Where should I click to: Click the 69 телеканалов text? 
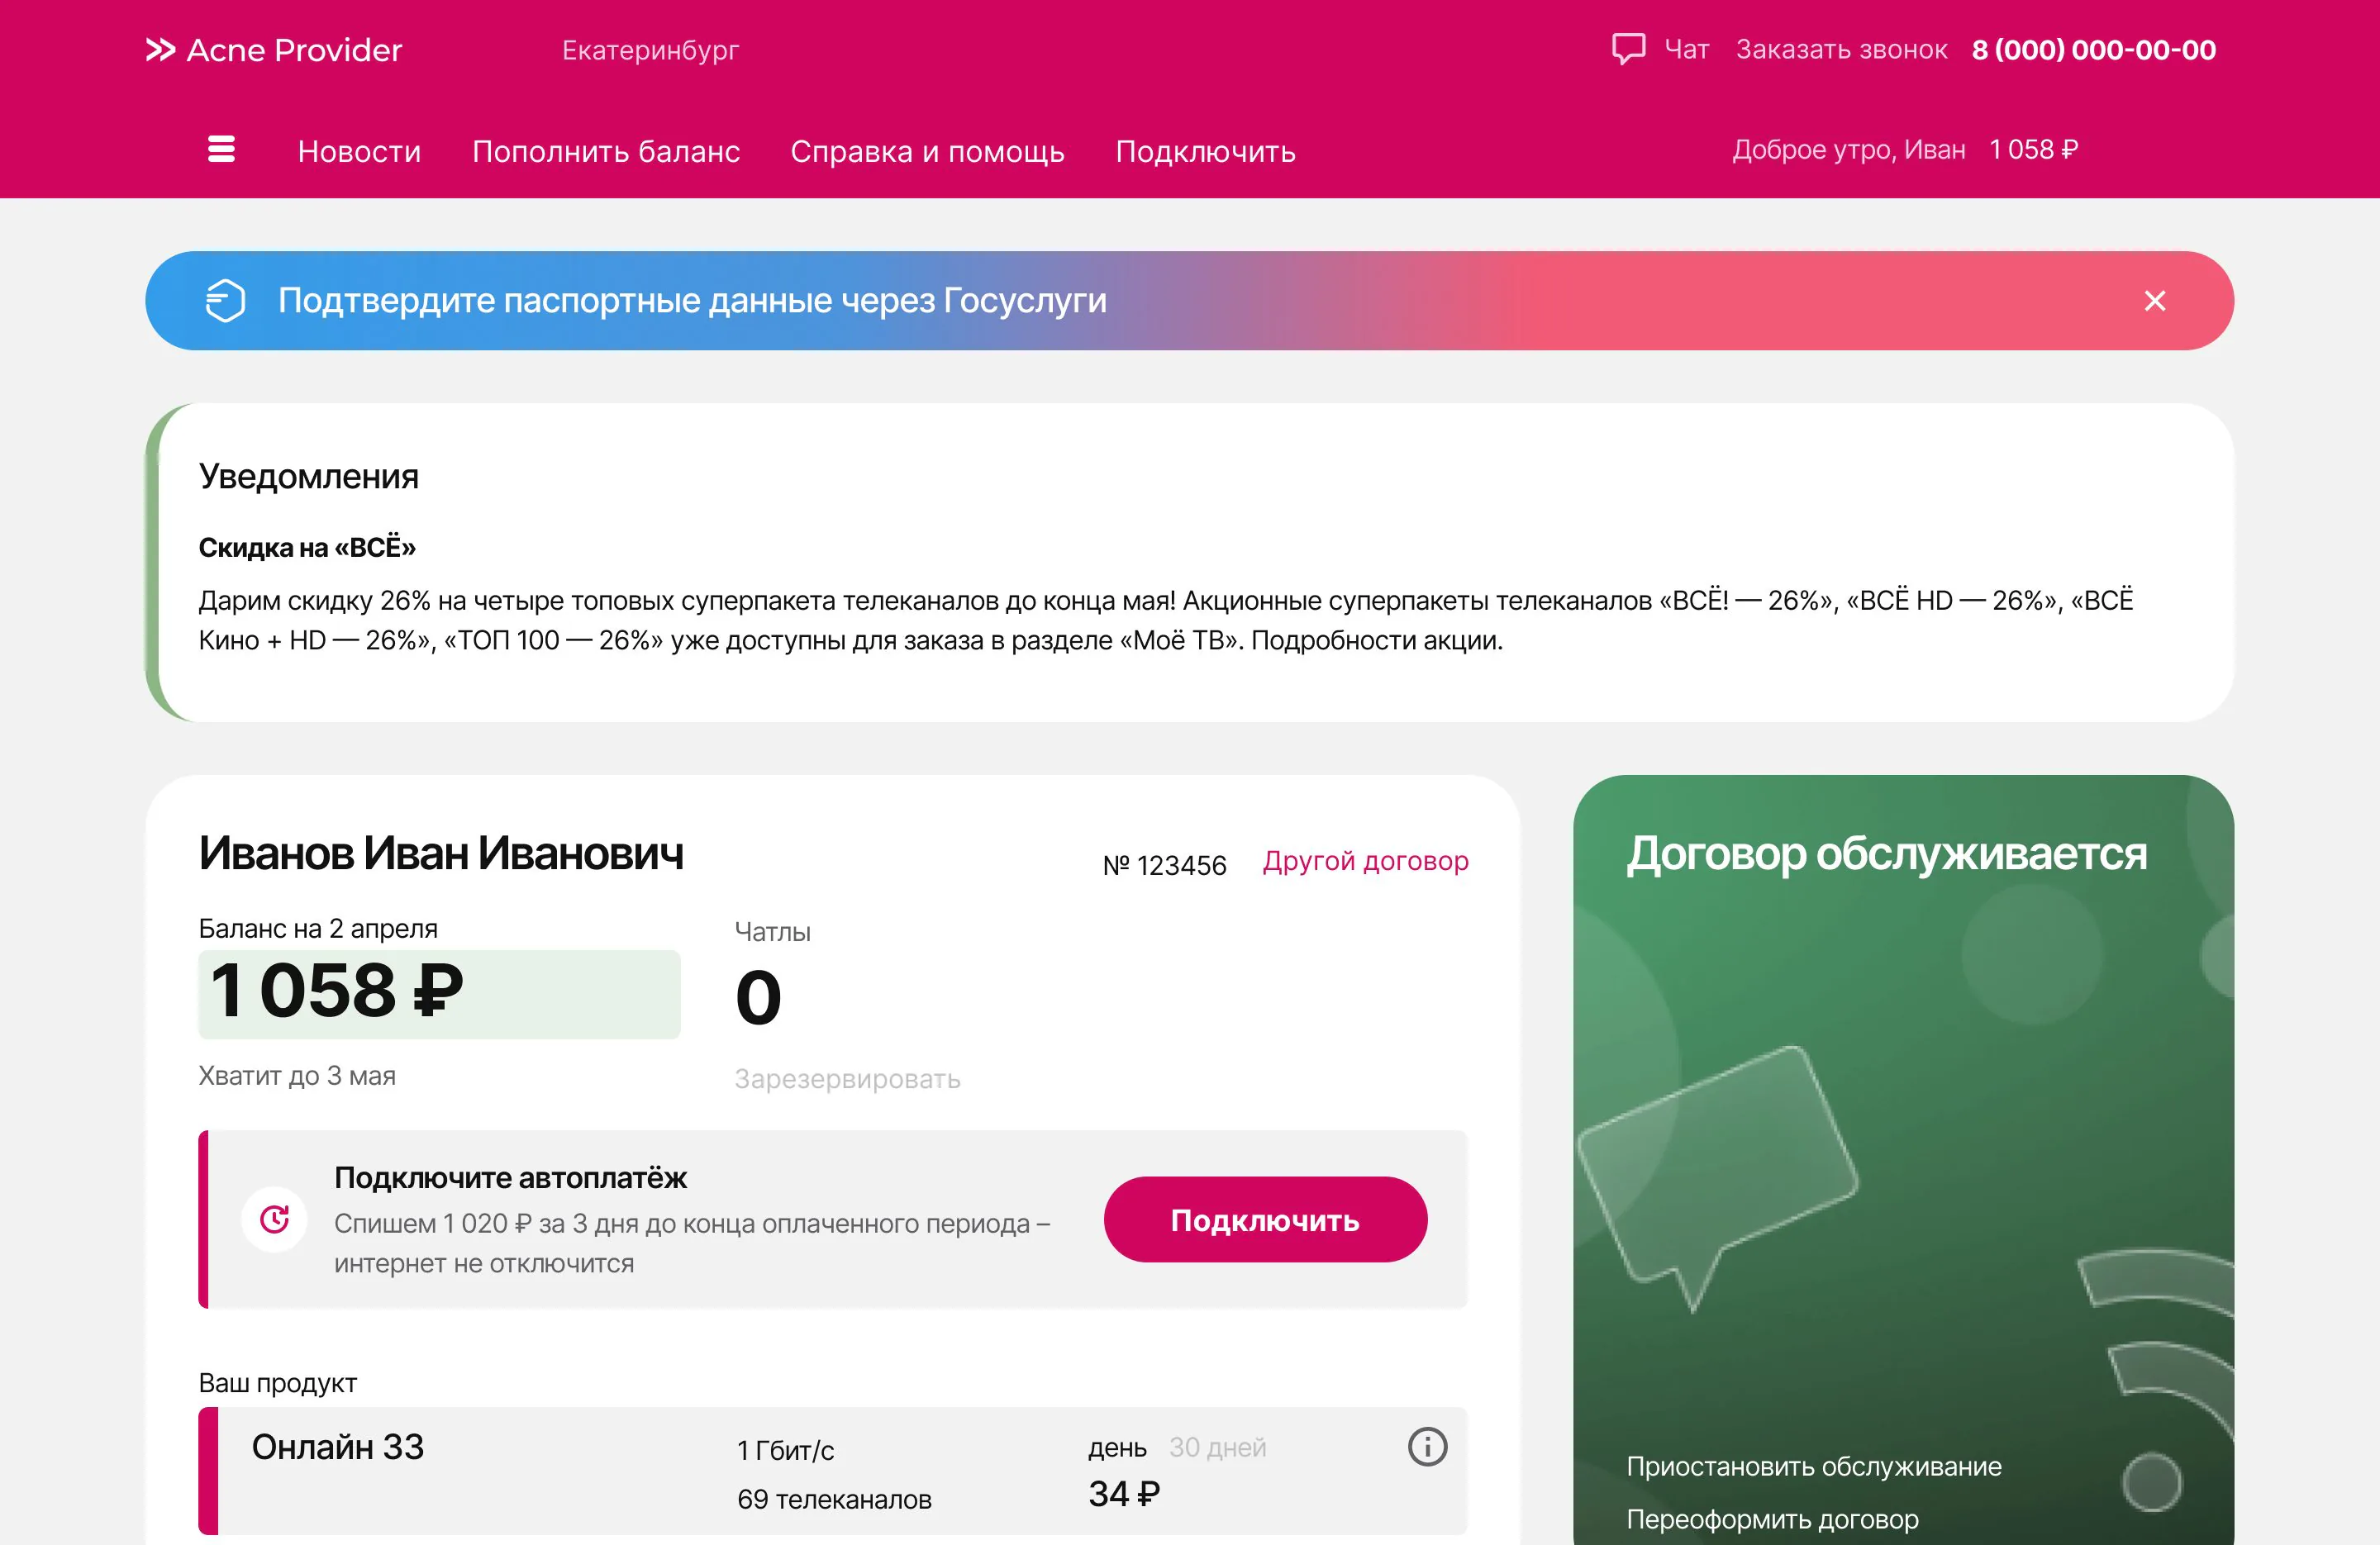point(834,1499)
